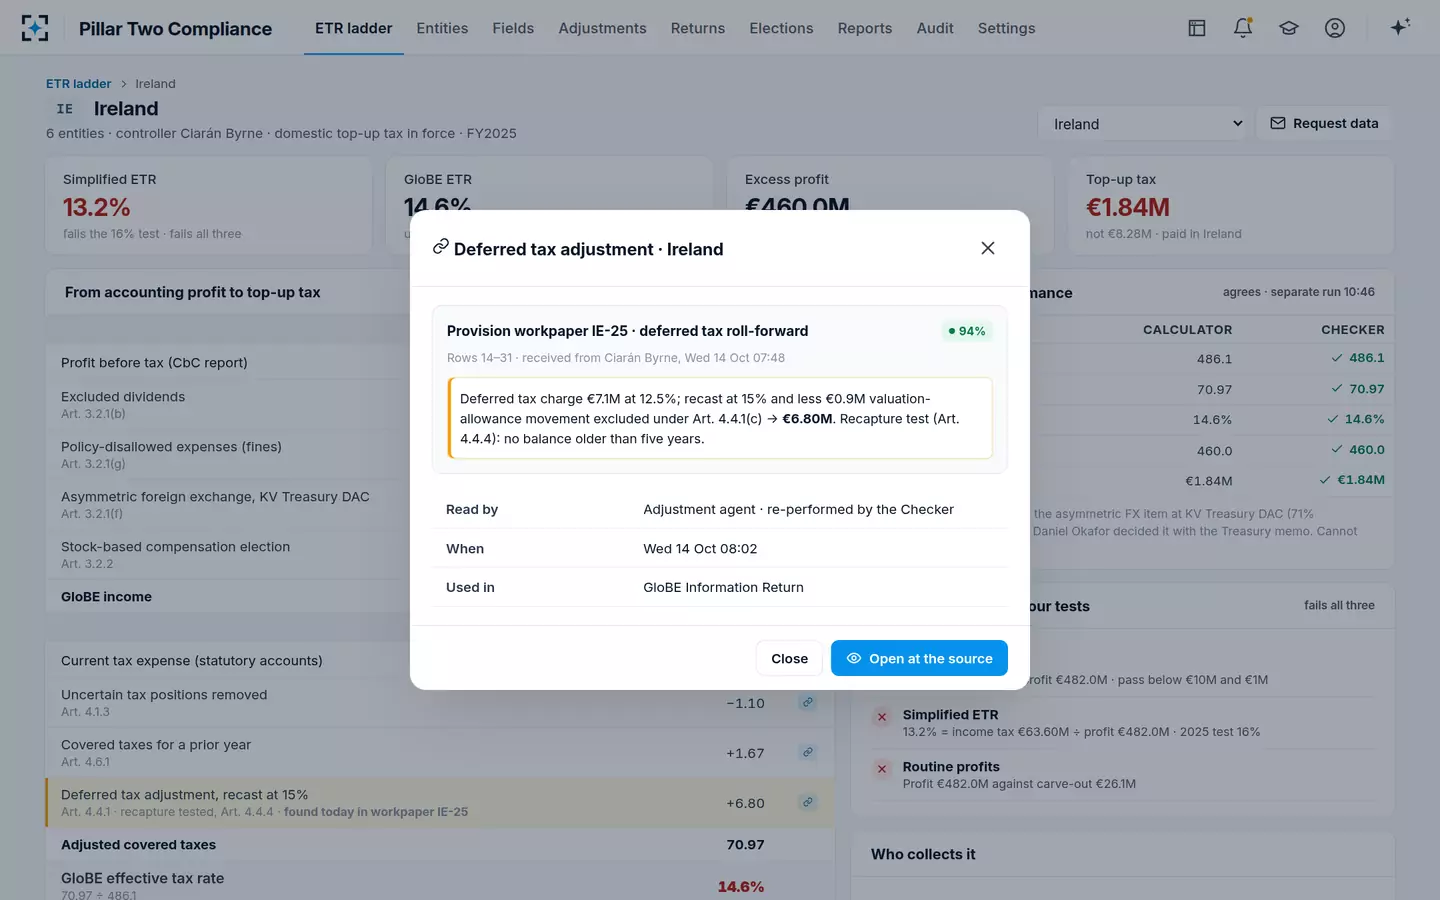1440x900 pixels.
Task: Go to the Returns tab
Action: [x=698, y=28]
